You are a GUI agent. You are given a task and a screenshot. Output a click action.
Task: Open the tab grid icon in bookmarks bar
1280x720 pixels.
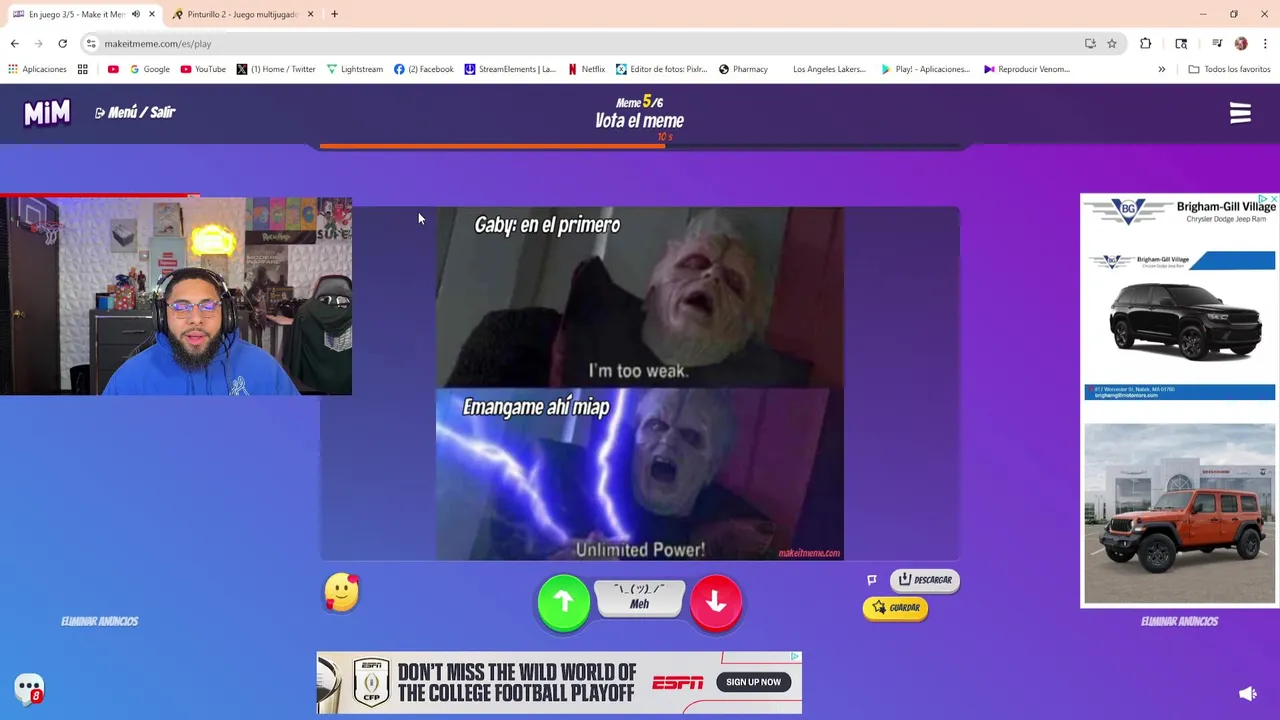[83, 69]
